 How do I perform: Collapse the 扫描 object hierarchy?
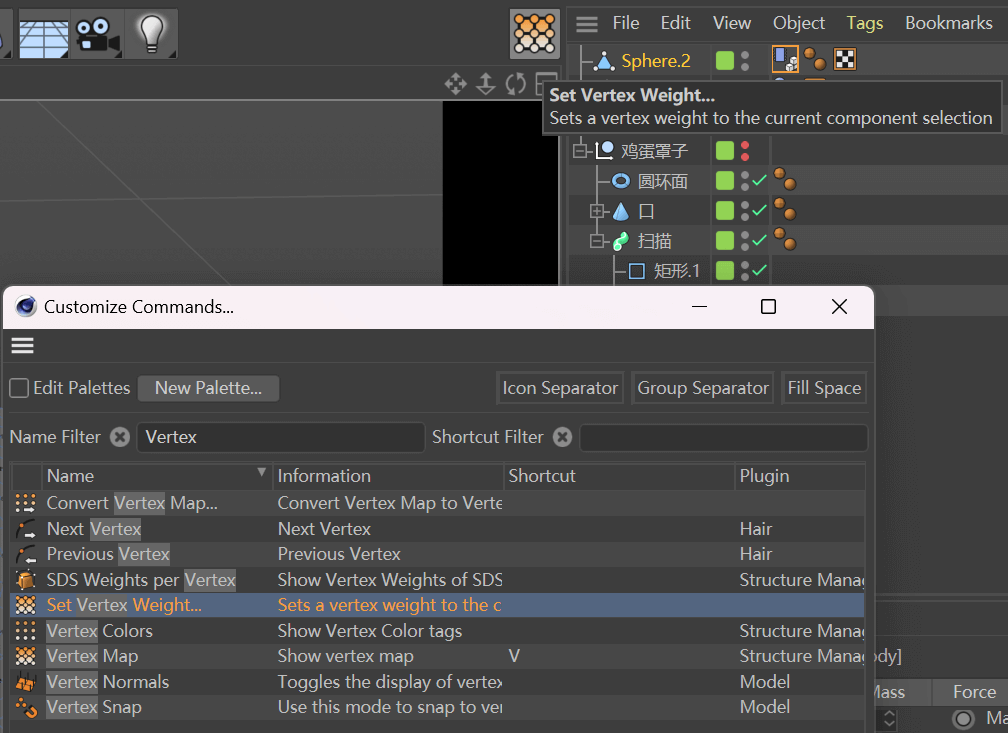(x=597, y=241)
